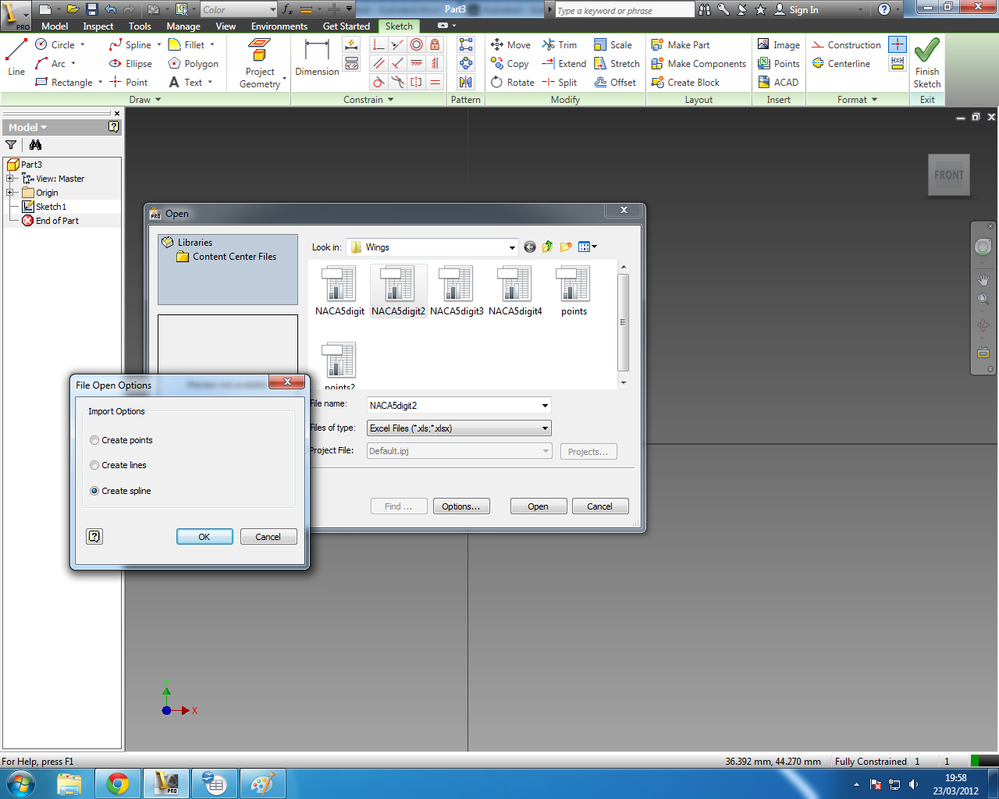Expand the Format panel dropdown

point(858,99)
